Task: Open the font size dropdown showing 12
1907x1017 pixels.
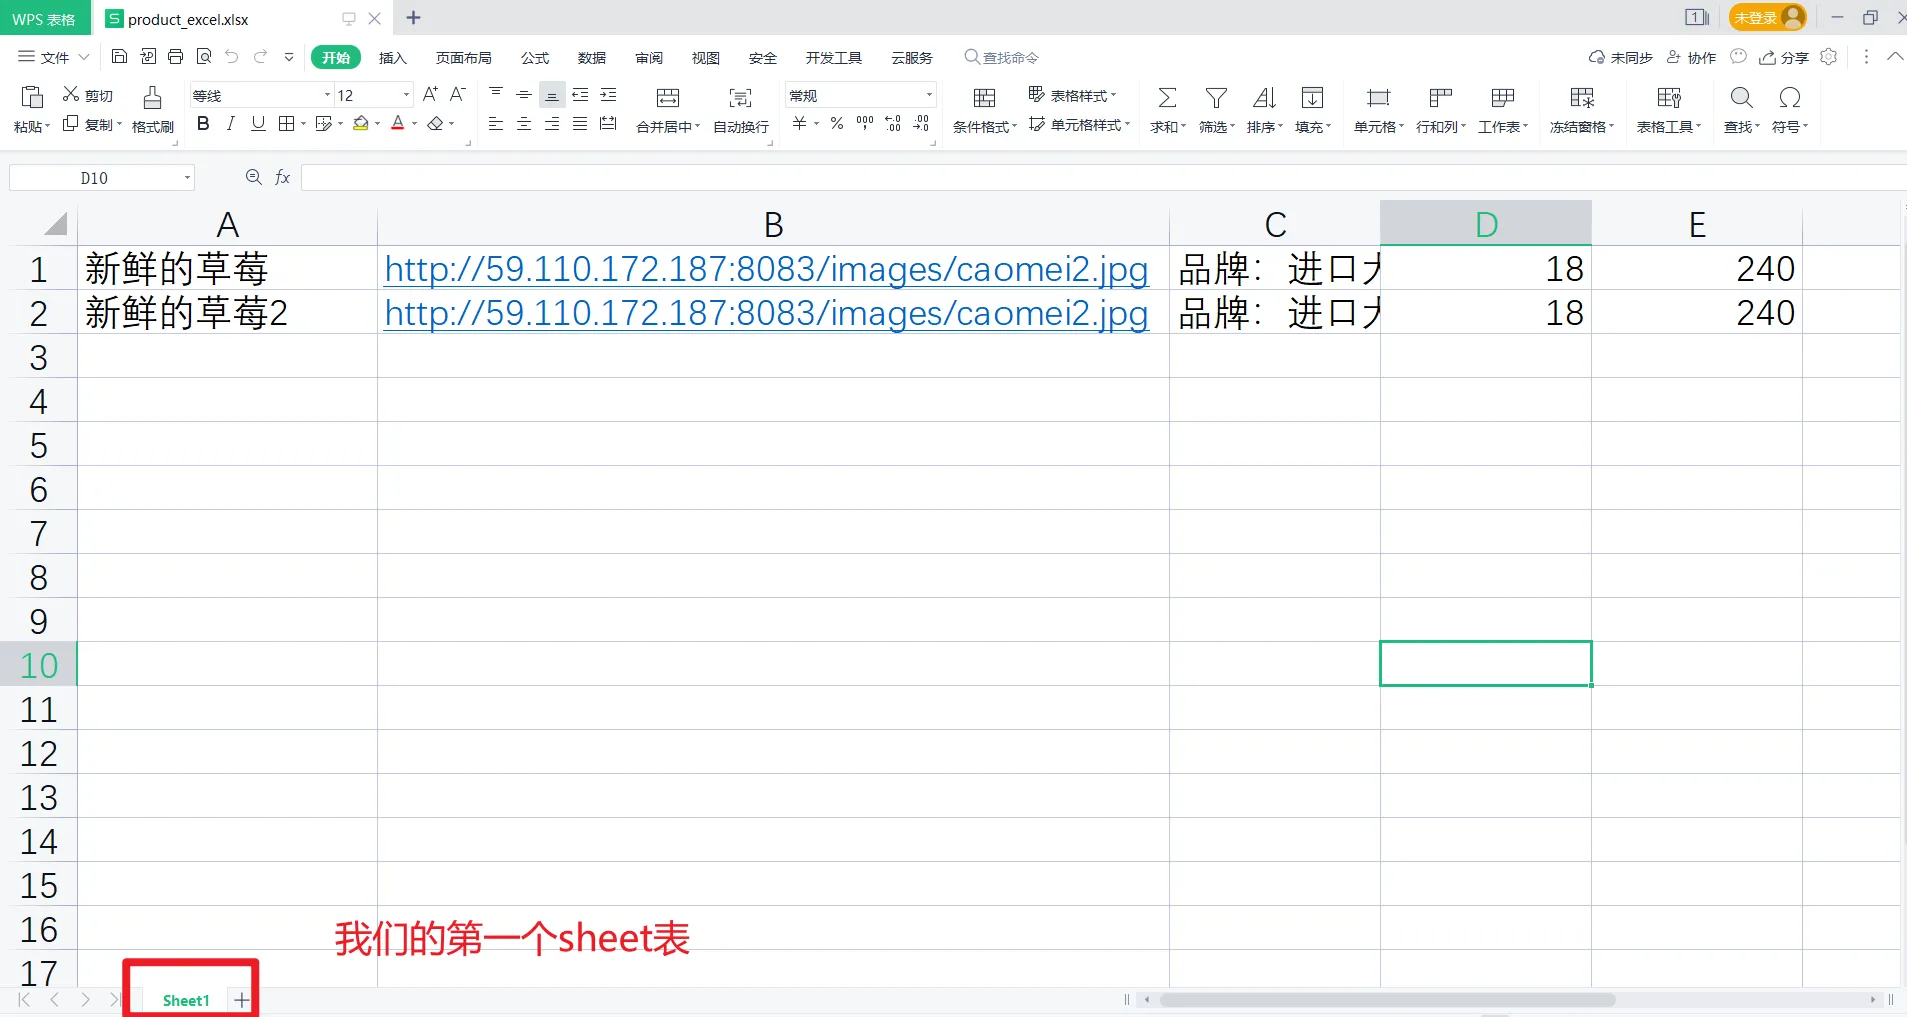Action: click(406, 95)
